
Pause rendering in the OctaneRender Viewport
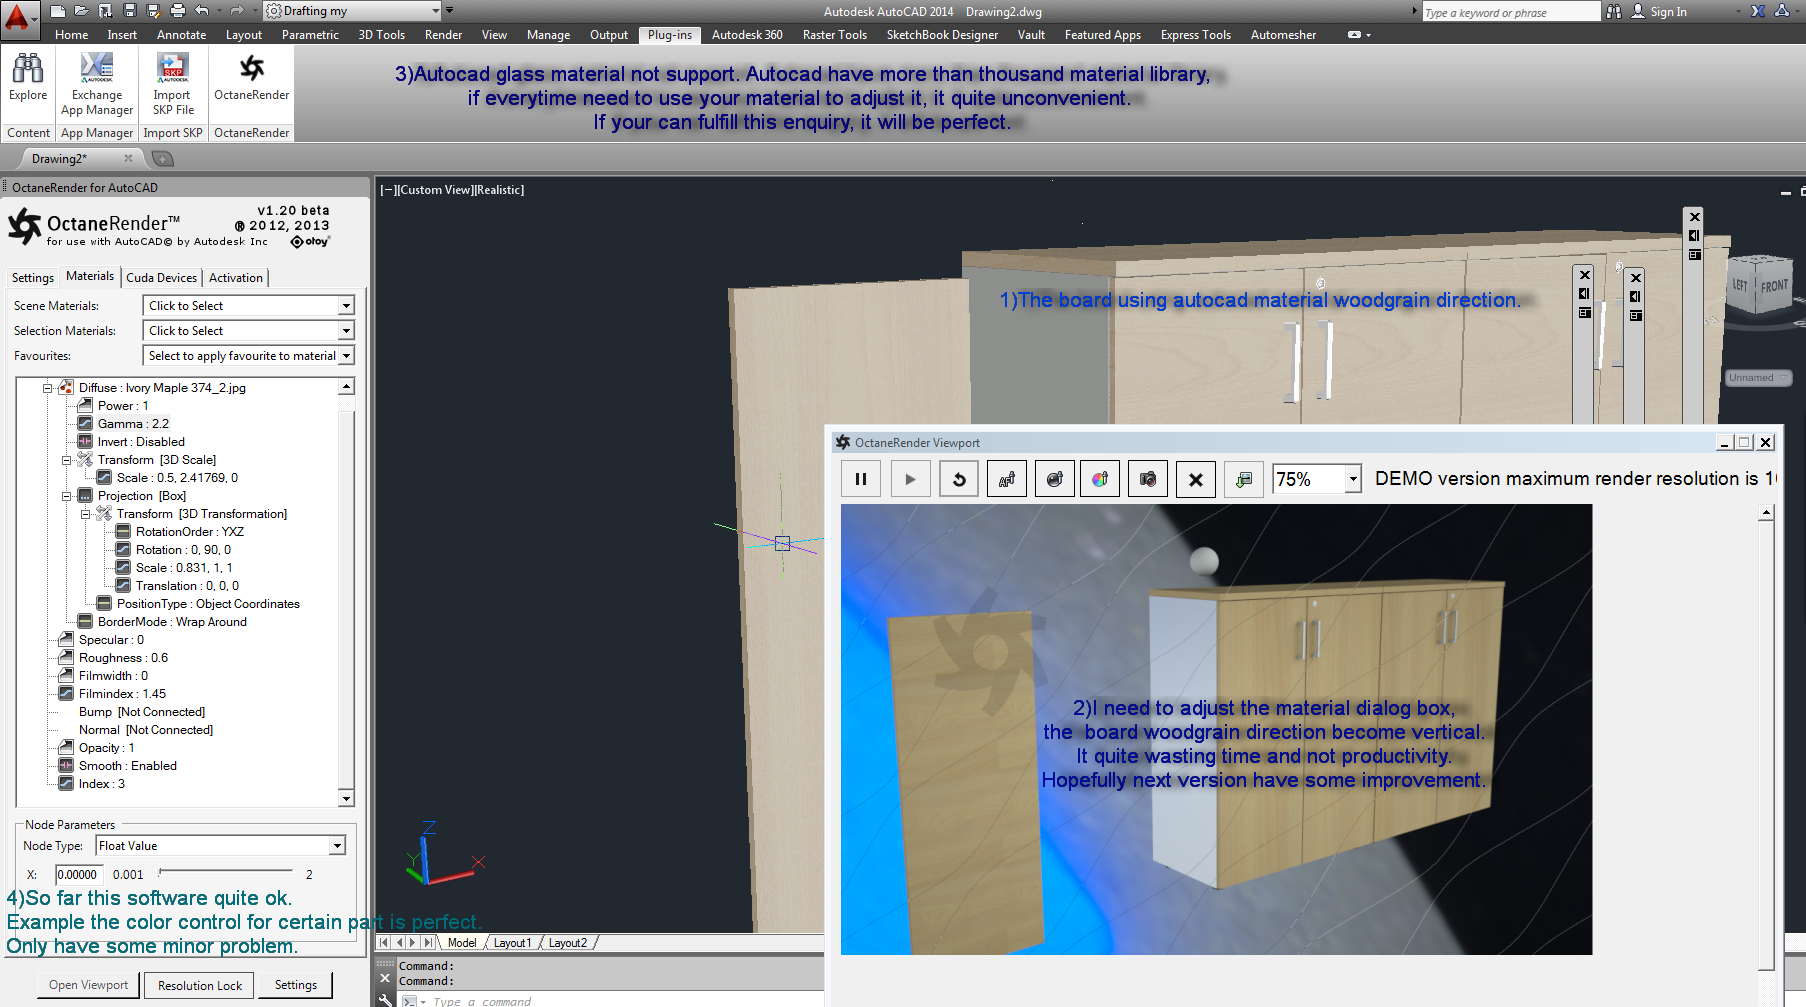pyautogui.click(x=861, y=479)
